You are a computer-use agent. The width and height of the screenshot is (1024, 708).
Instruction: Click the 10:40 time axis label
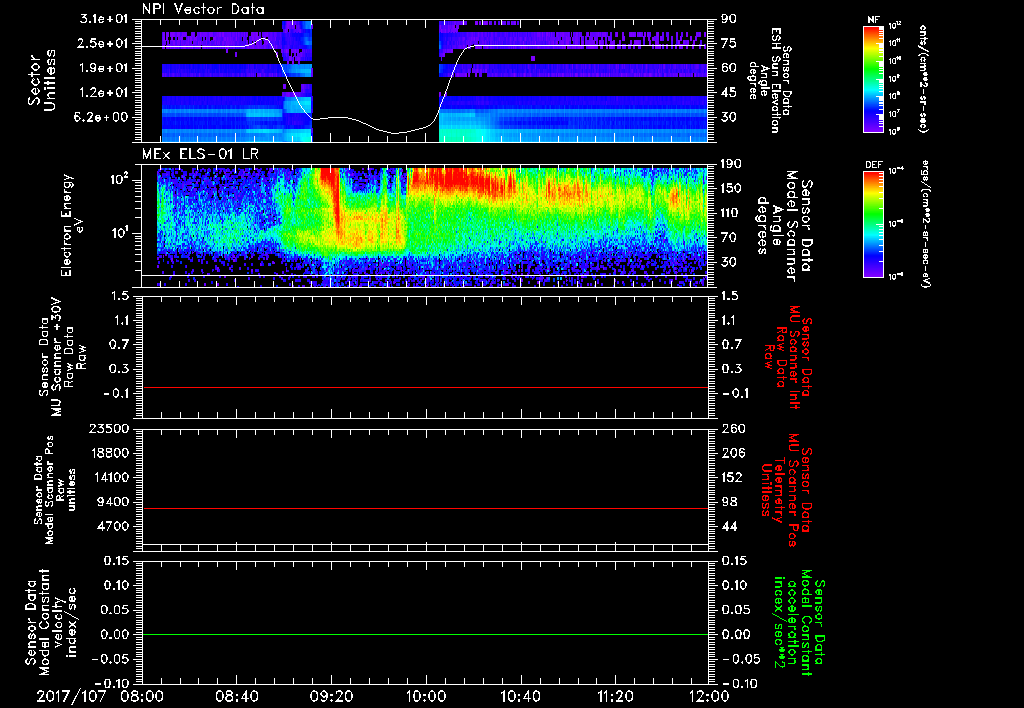pos(520,696)
